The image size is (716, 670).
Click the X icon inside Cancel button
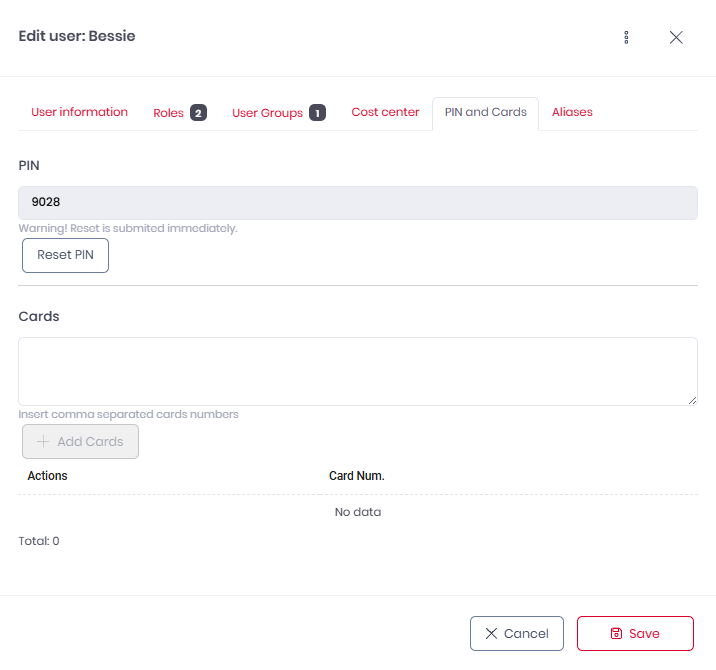coord(491,634)
